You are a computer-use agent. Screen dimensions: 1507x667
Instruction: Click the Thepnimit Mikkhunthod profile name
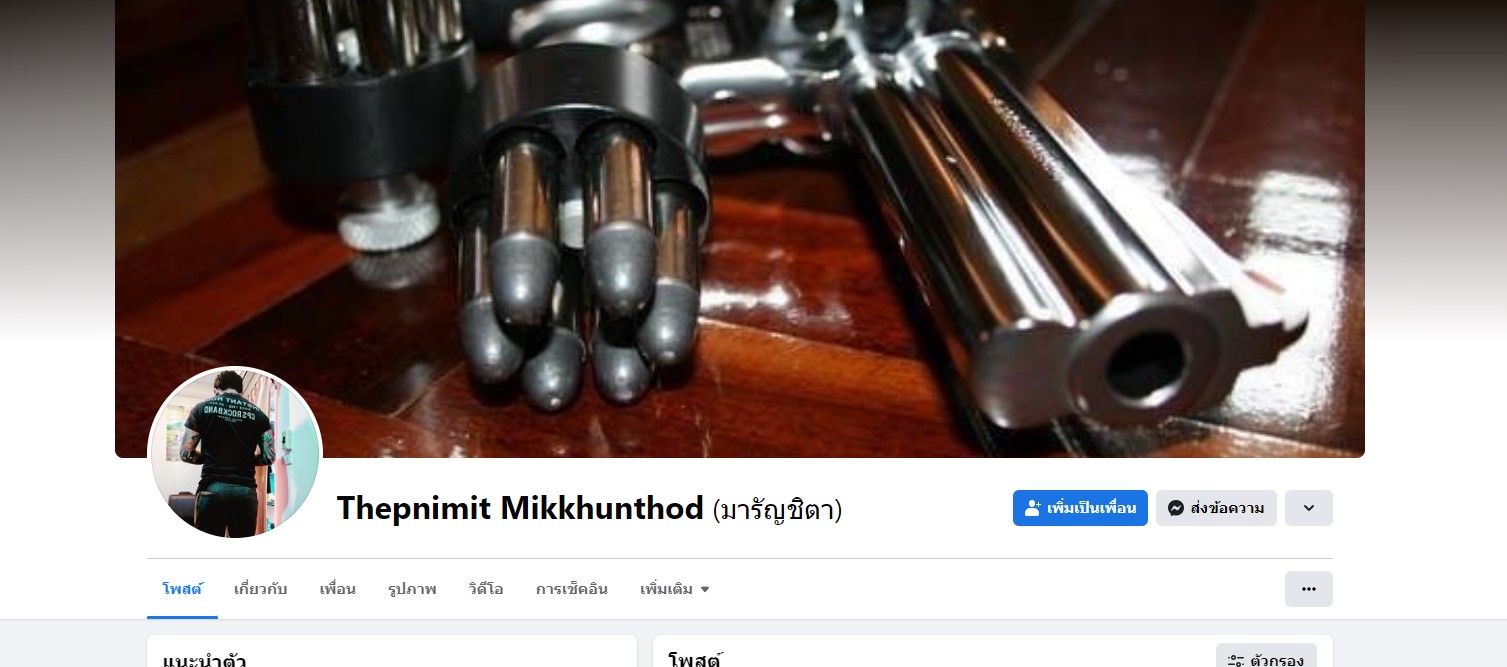[x=520, y=508]
